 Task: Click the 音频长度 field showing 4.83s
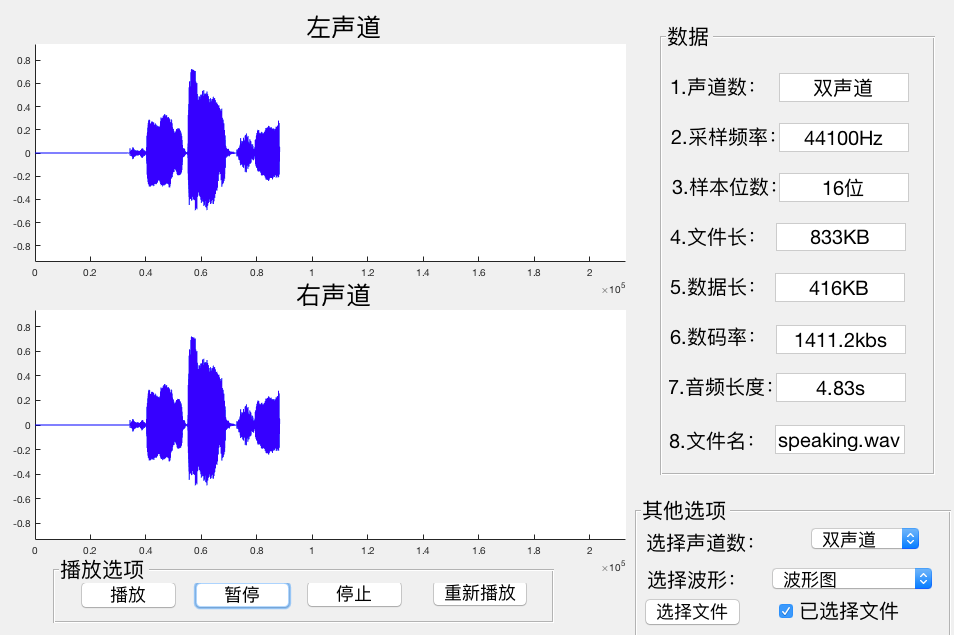[x=843, y=387]
